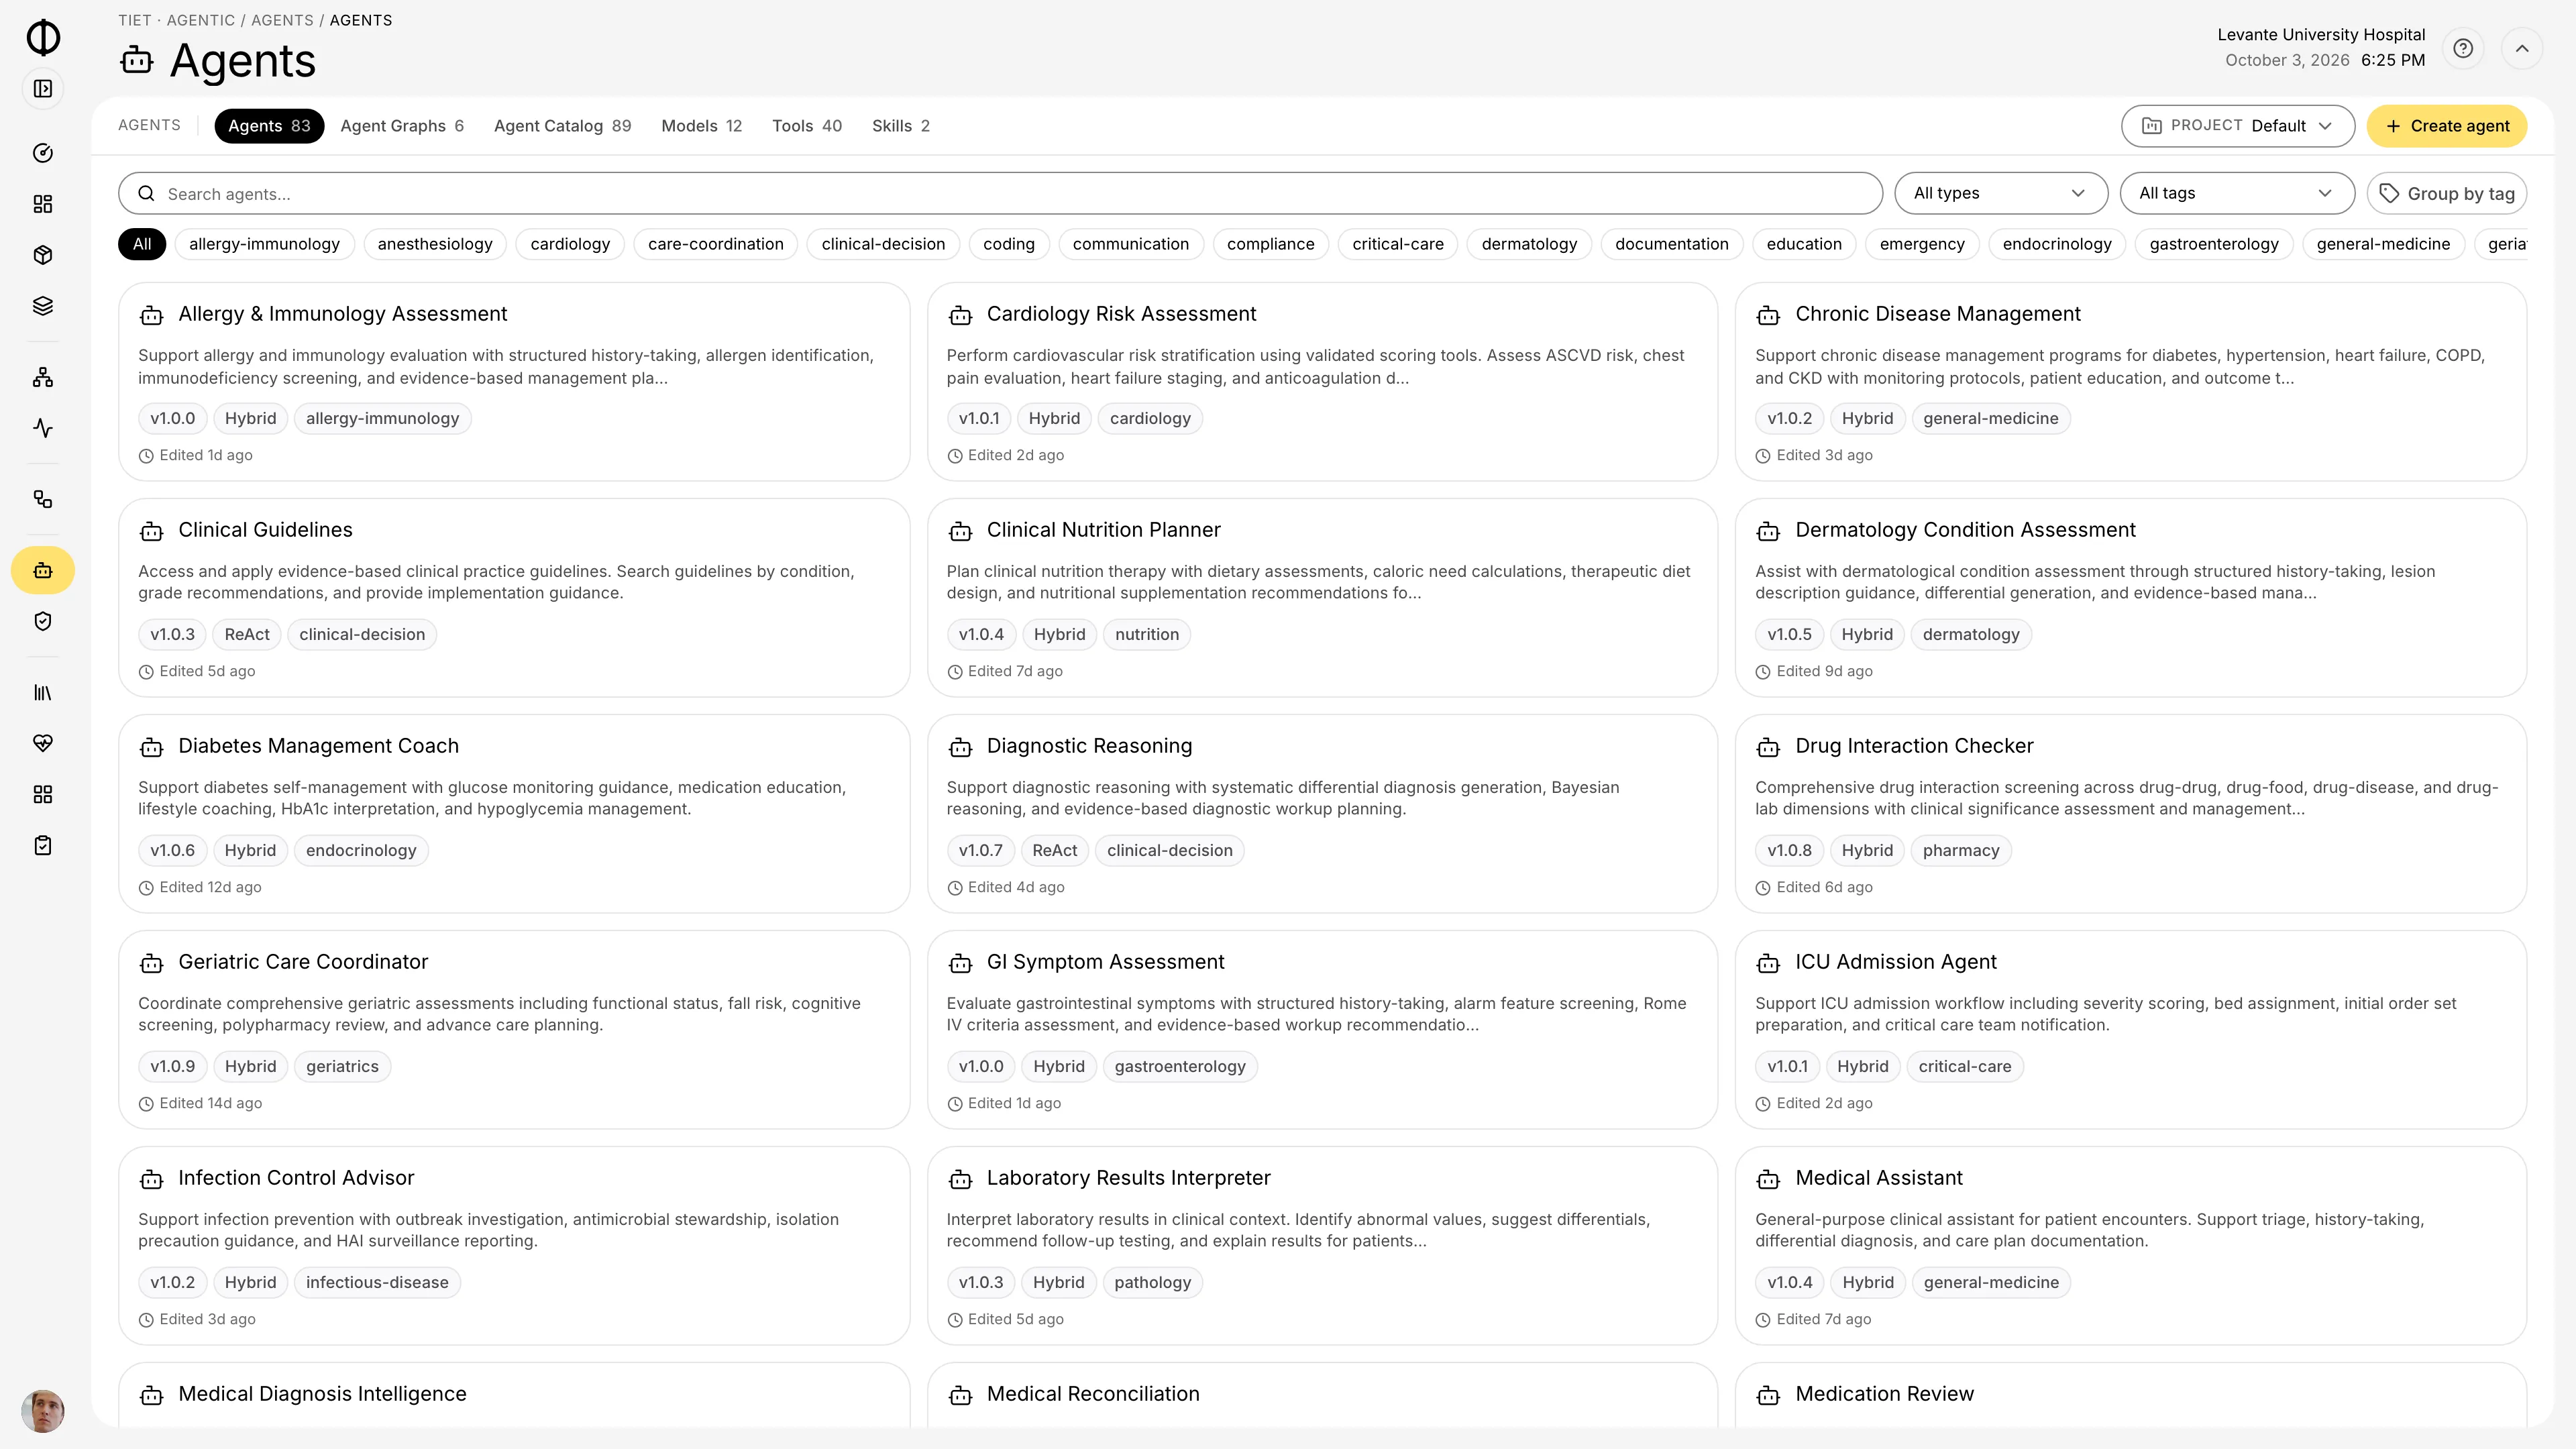The height and width of the screenshot is (1449, 2576).
Task: Open the PROJECT Default dropdown
Action: (x=2237, y=126)
